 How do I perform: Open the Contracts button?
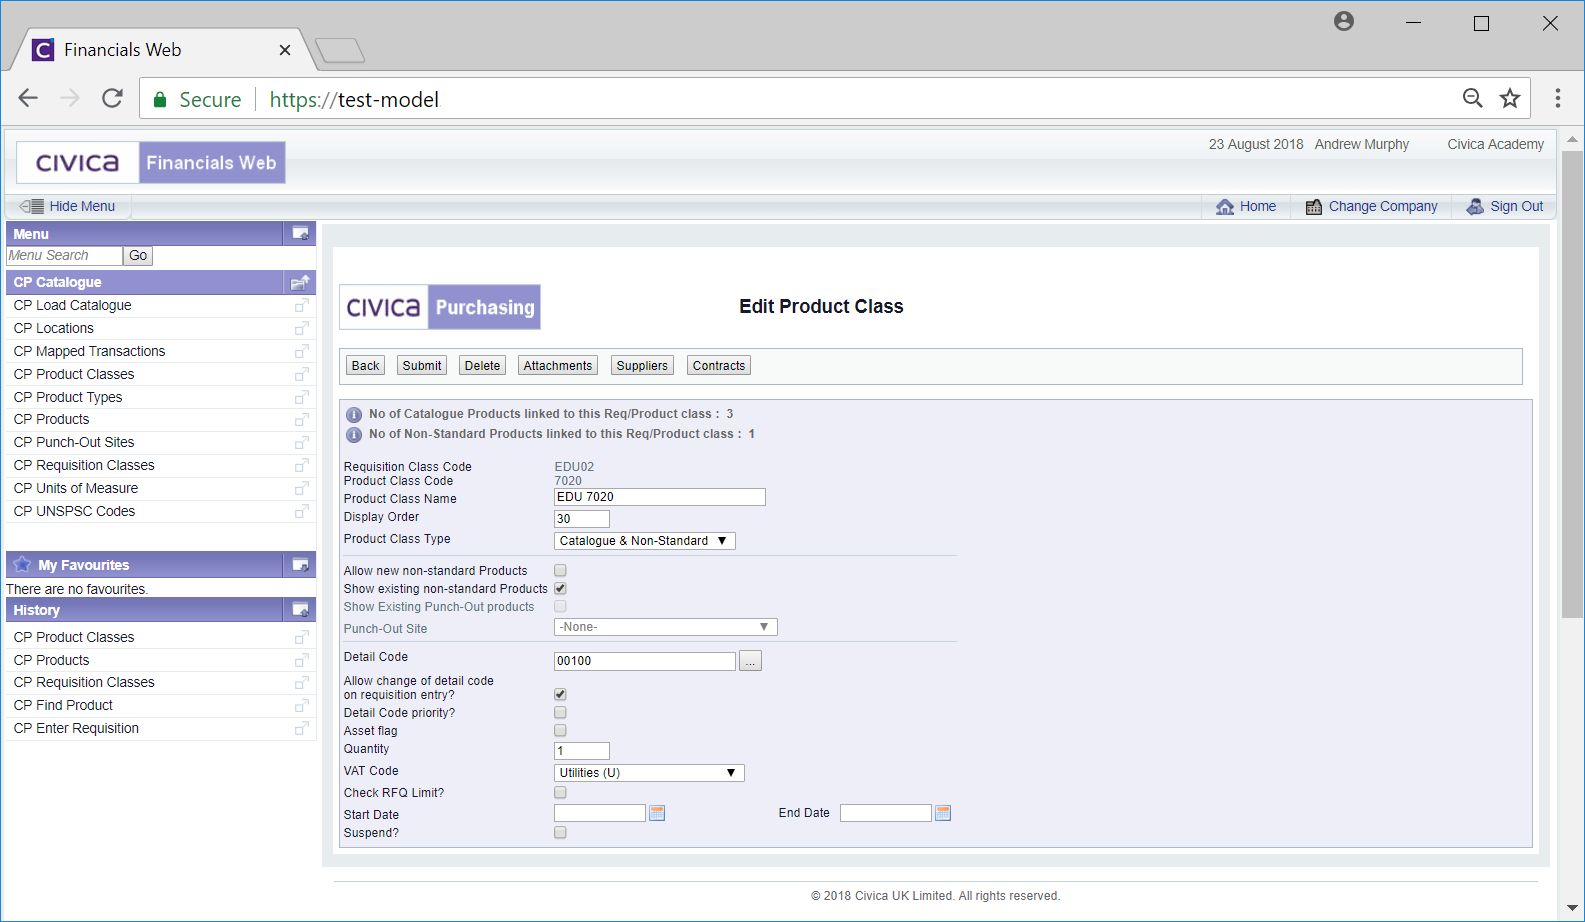tap(719, 366)
